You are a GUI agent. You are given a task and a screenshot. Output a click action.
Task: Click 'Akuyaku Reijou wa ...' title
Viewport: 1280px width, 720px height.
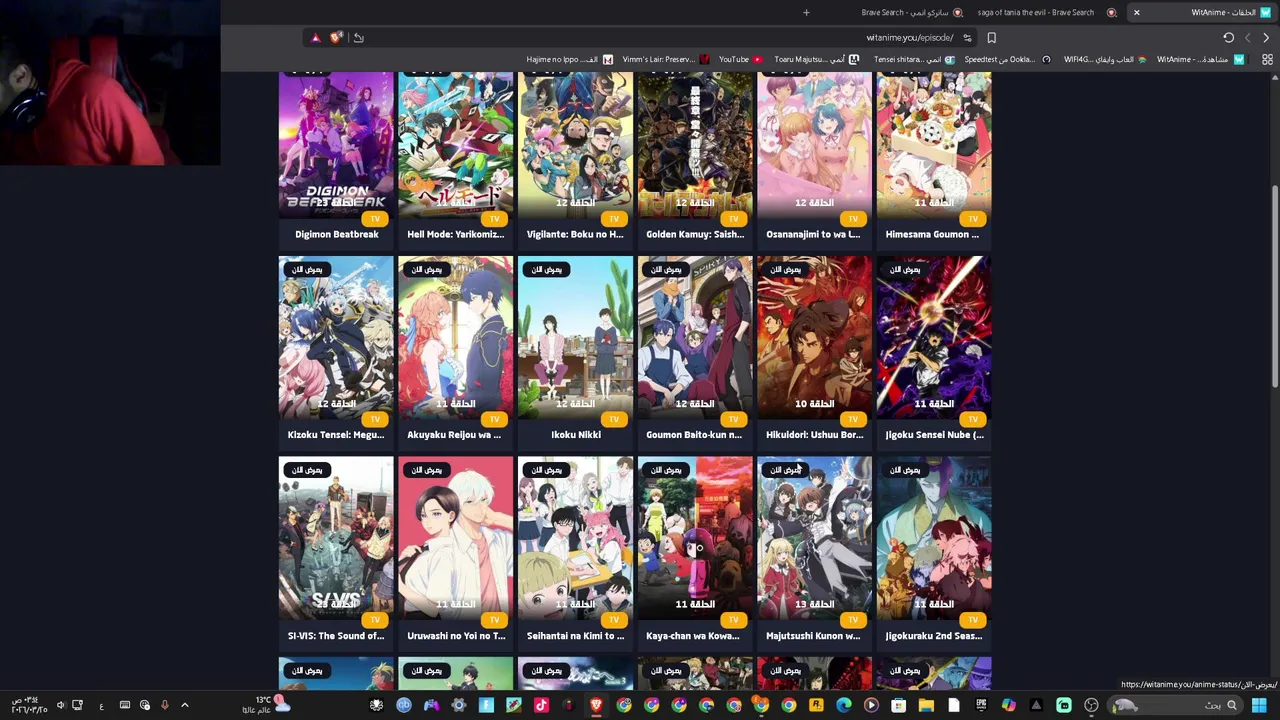pos(454,435)
